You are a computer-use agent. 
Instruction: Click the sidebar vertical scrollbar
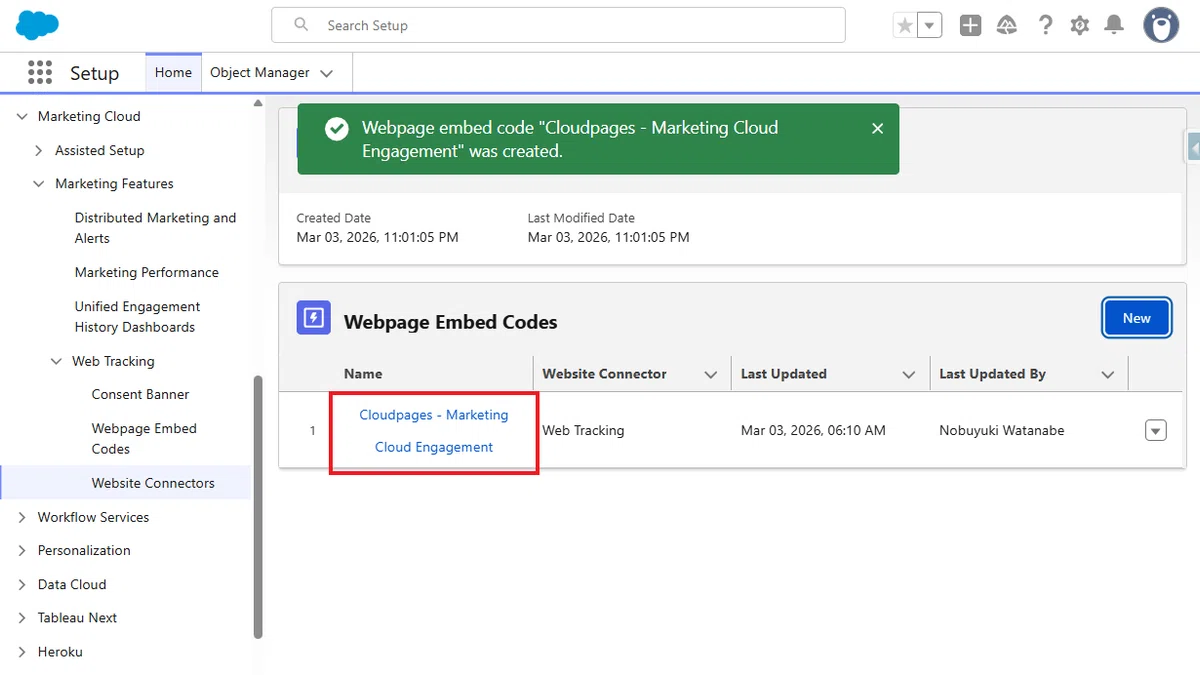coord(258,505)
